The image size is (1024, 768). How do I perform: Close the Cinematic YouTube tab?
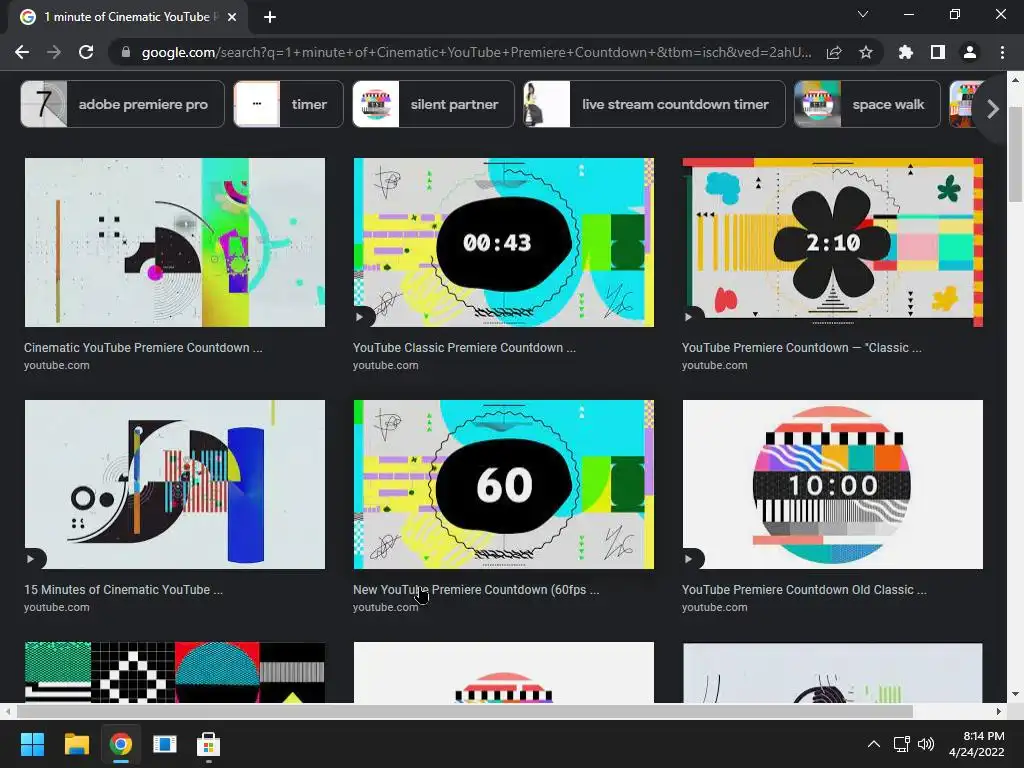click(x=232, y=17)
